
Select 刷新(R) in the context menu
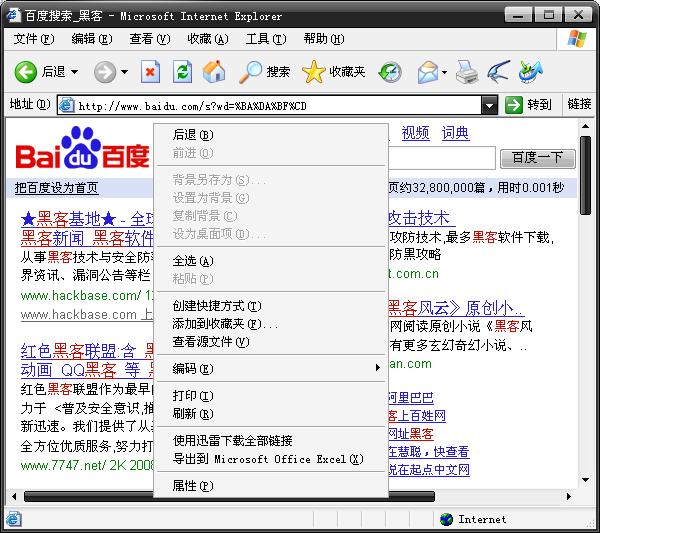[271, 414]
